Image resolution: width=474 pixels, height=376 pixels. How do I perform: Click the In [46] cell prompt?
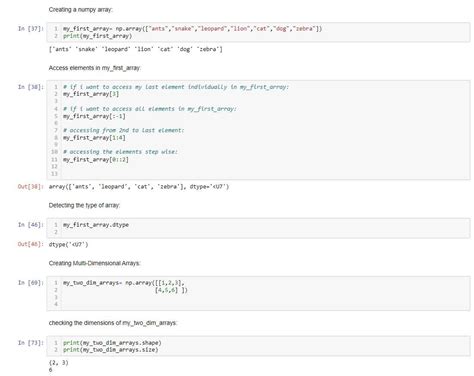point(31,225)
